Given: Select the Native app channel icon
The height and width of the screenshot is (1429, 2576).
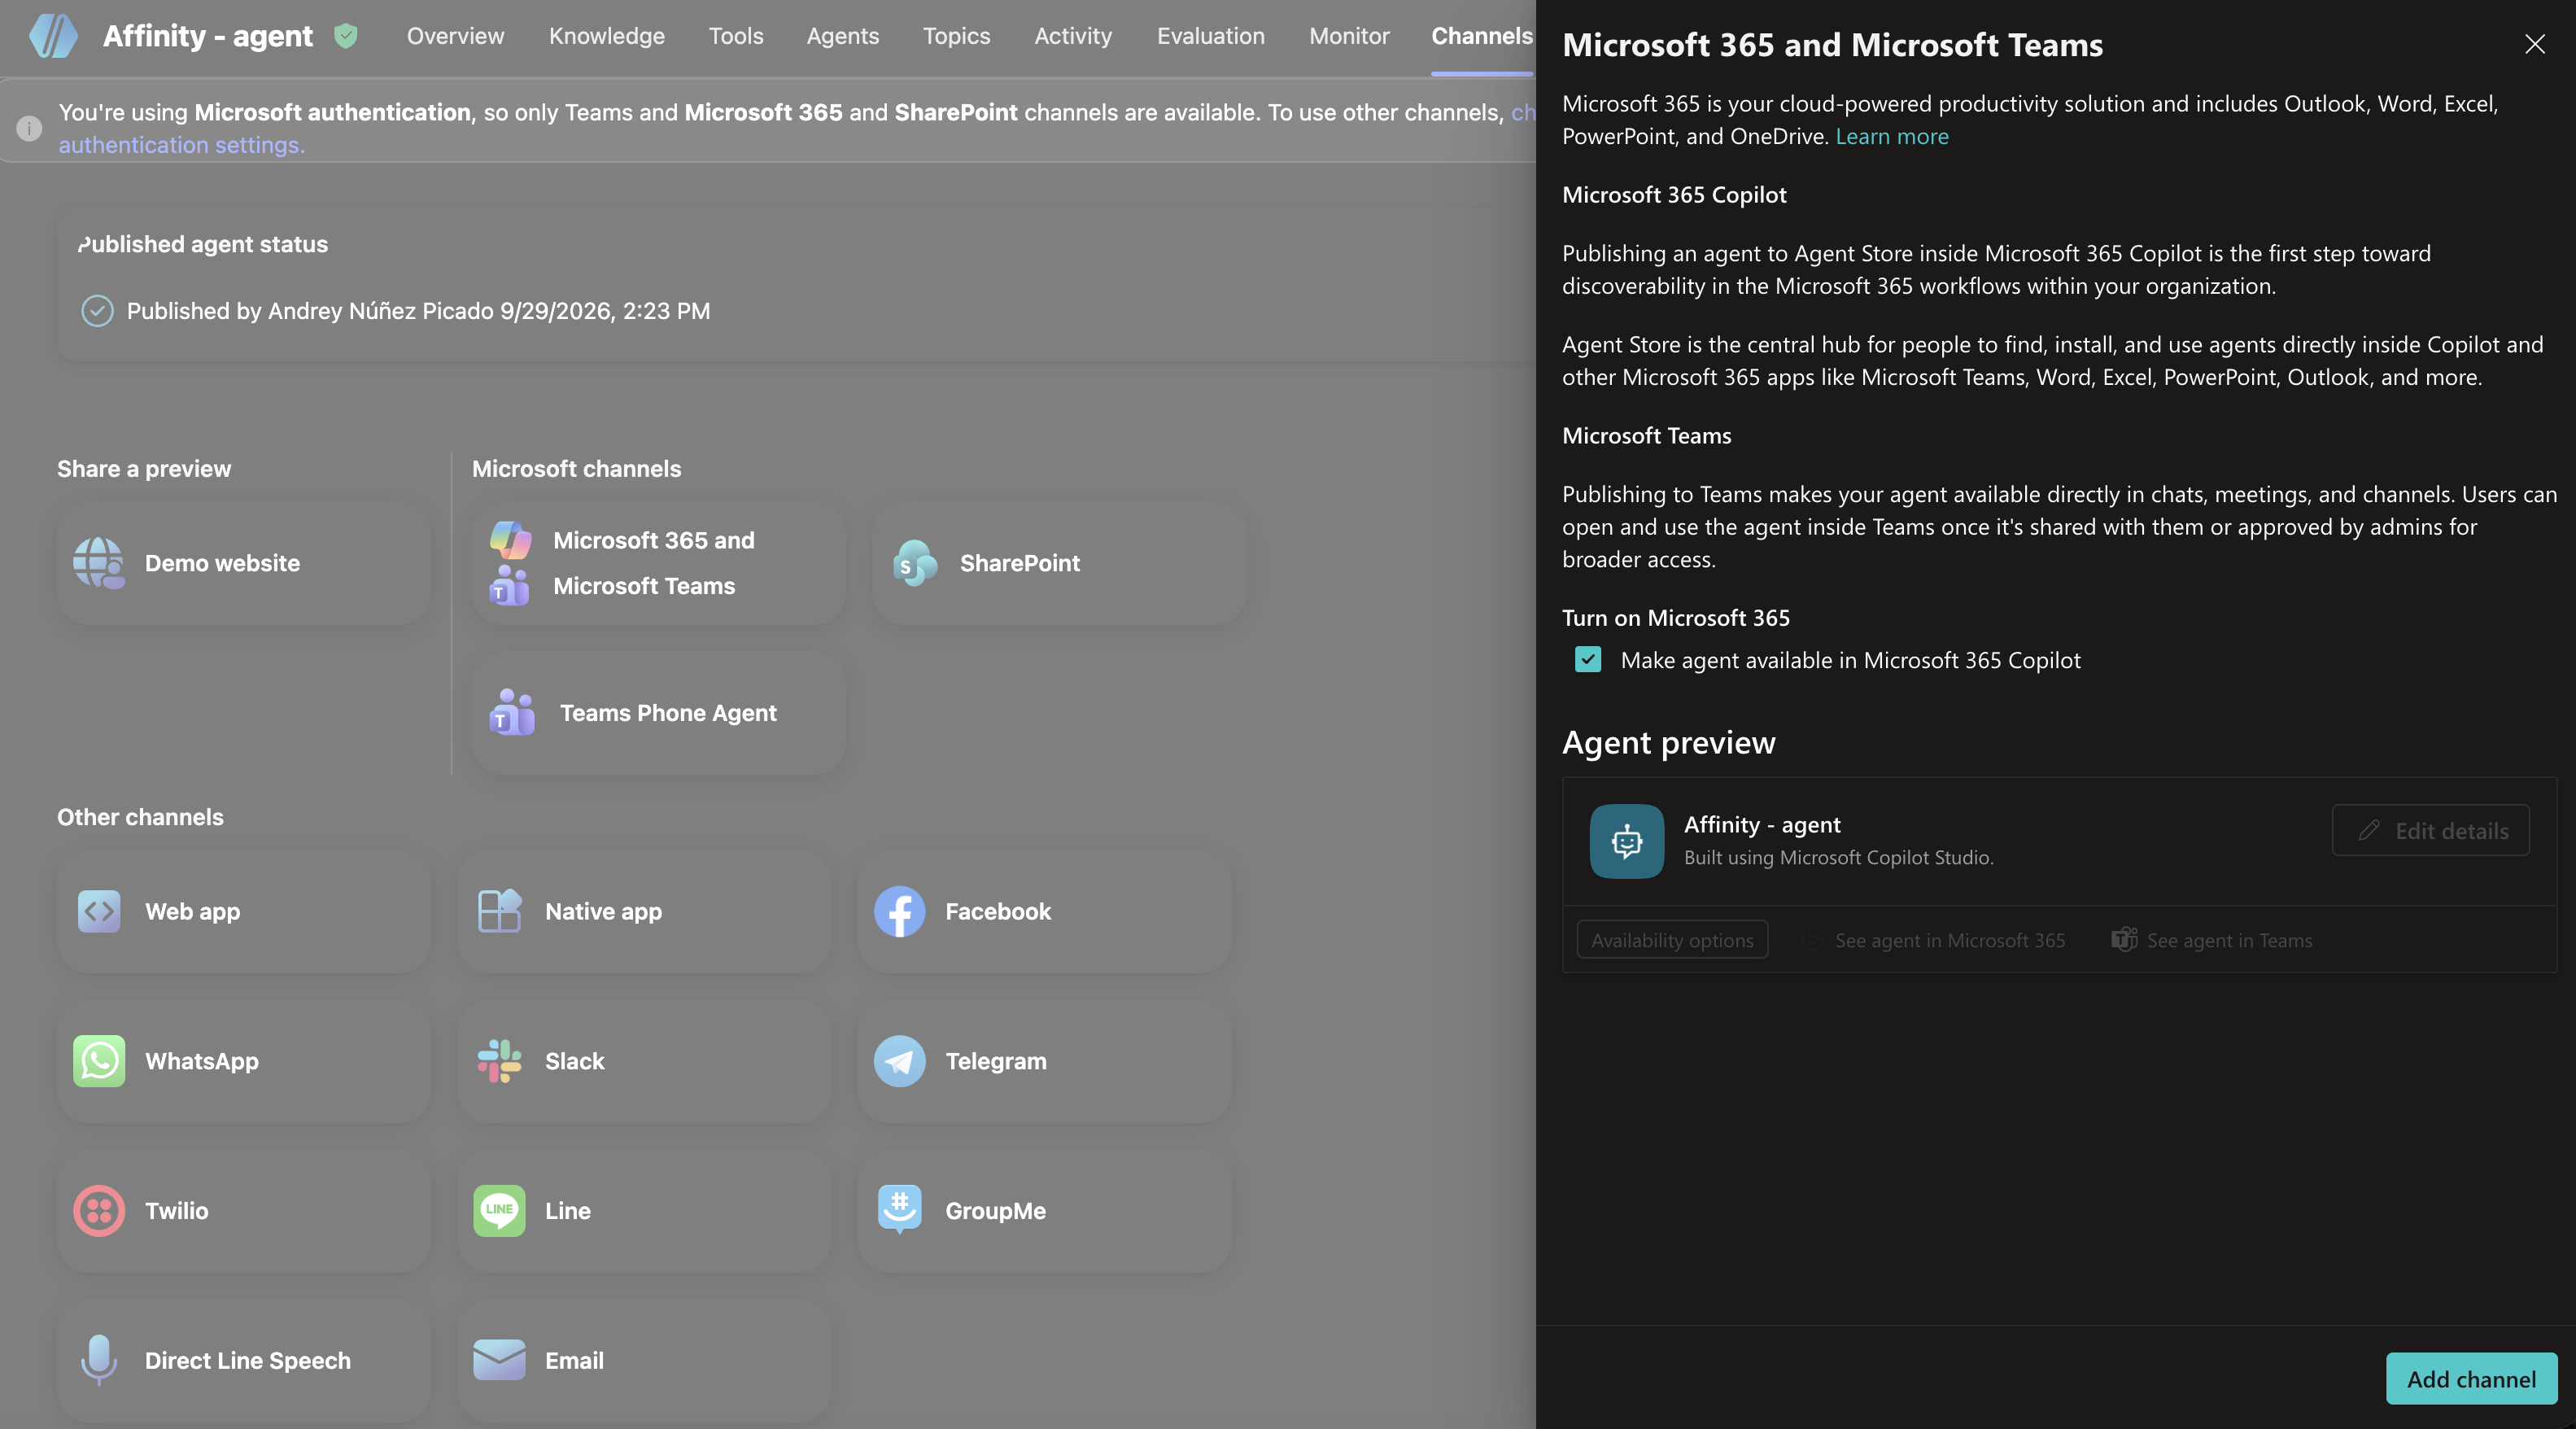Looking at the screenshot, I should pyautogui.click(x=499, y=911).
